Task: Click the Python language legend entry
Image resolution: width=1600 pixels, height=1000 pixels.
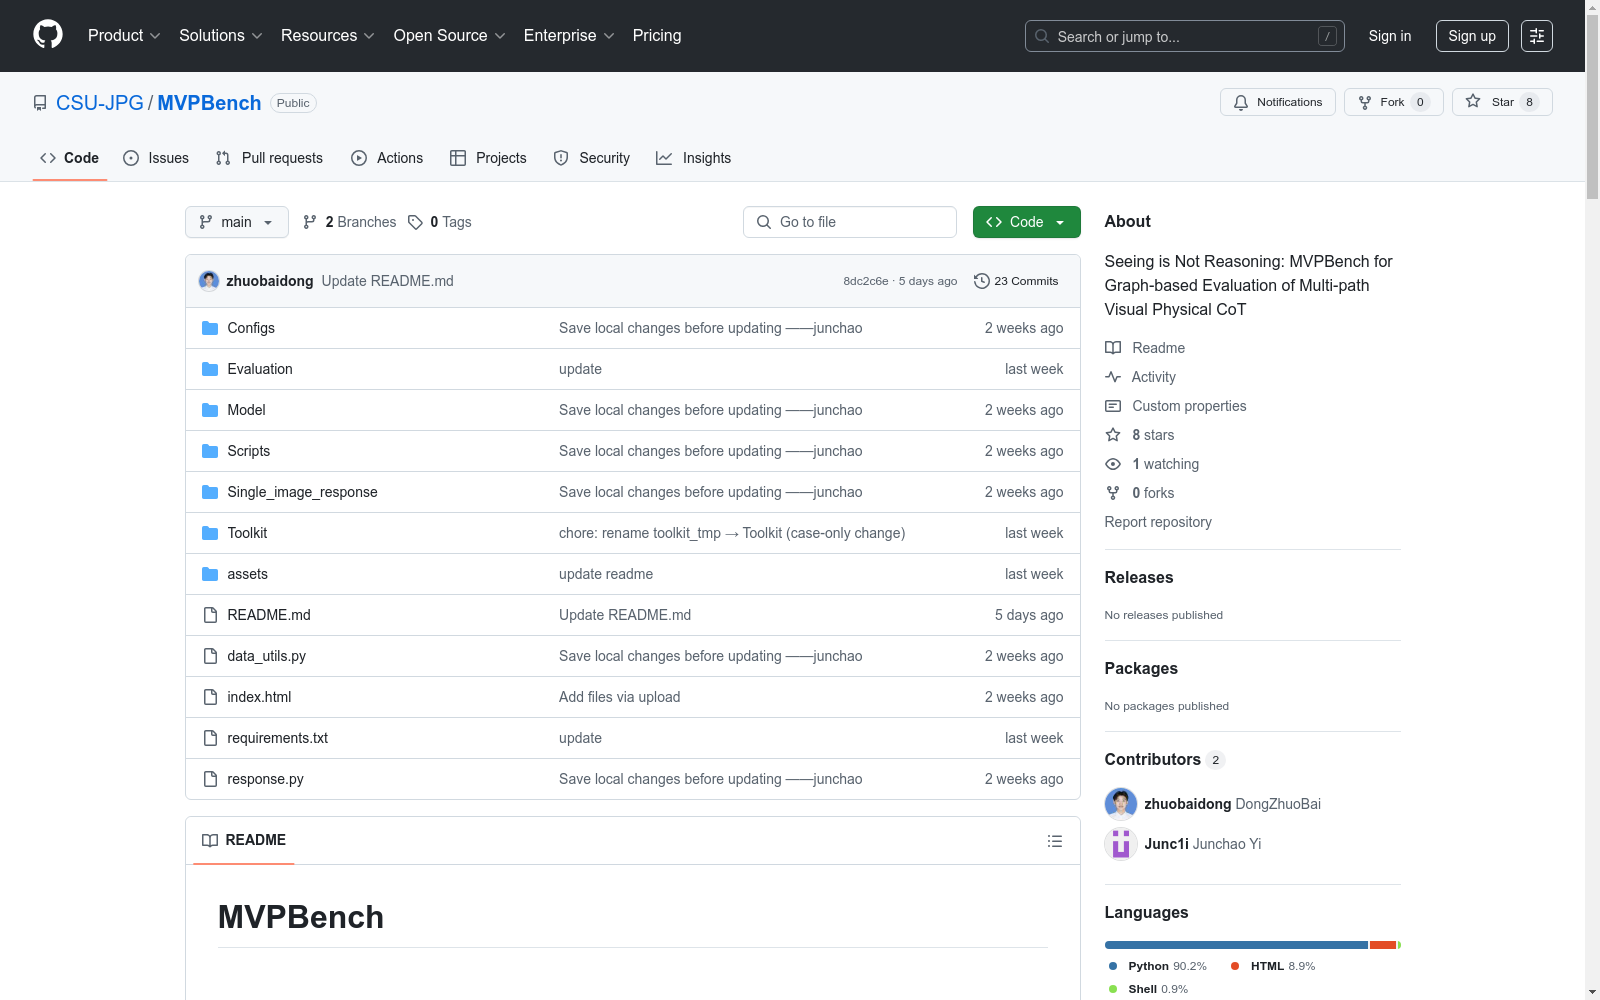Action: [x=1158, y=966]
